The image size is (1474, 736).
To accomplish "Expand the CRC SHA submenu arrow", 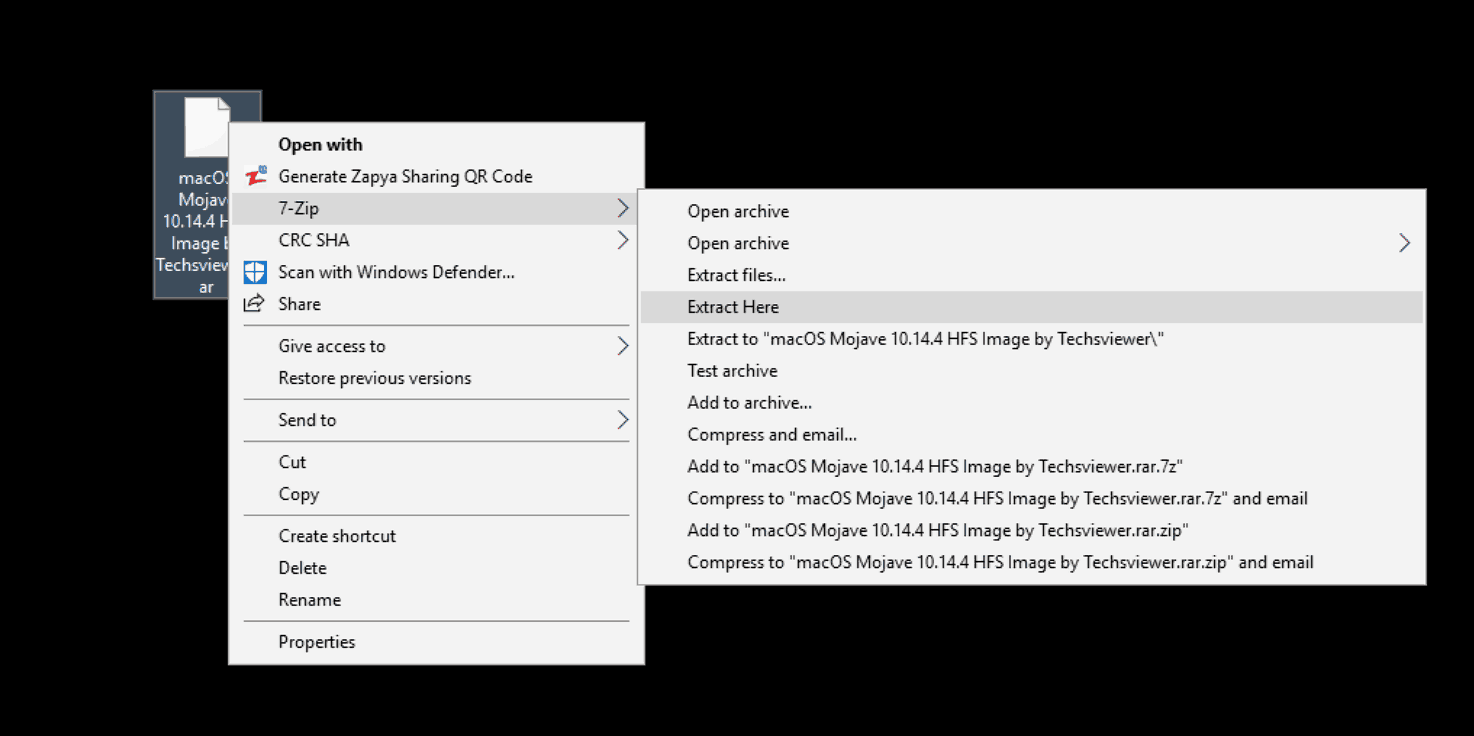I will [622, 240].
